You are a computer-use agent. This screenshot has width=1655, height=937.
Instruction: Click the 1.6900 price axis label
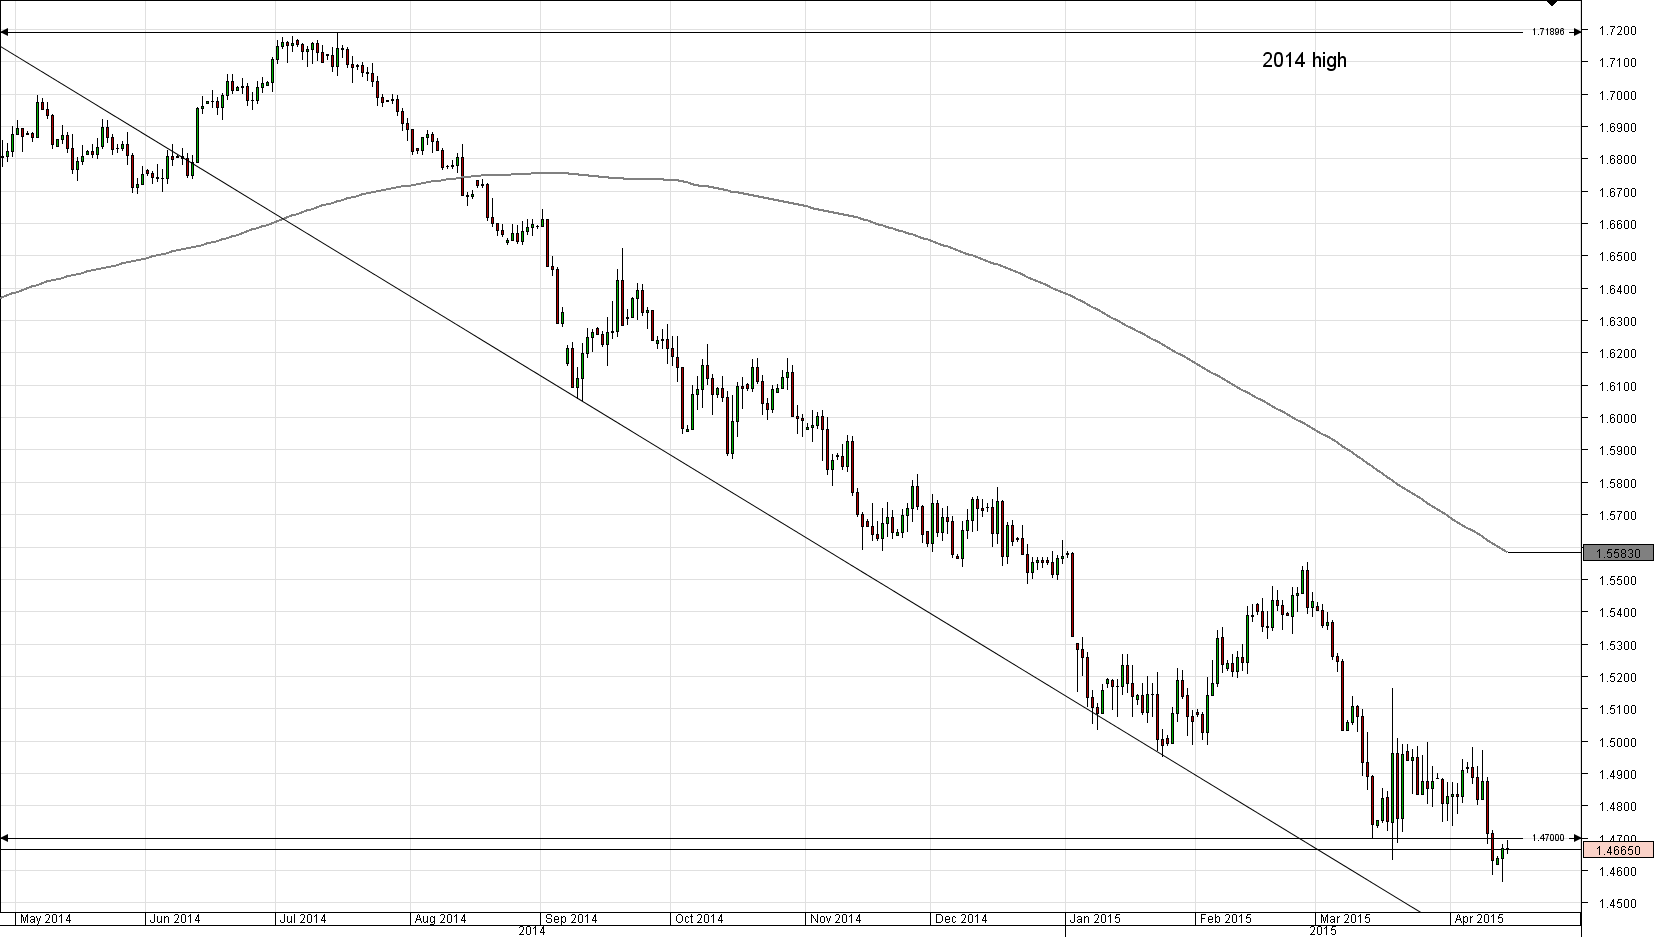[1618, 128]
